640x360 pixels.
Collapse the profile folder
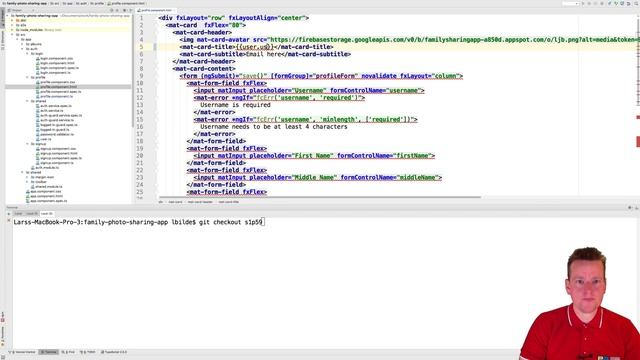pyautogui.click(x=27, y=77)
